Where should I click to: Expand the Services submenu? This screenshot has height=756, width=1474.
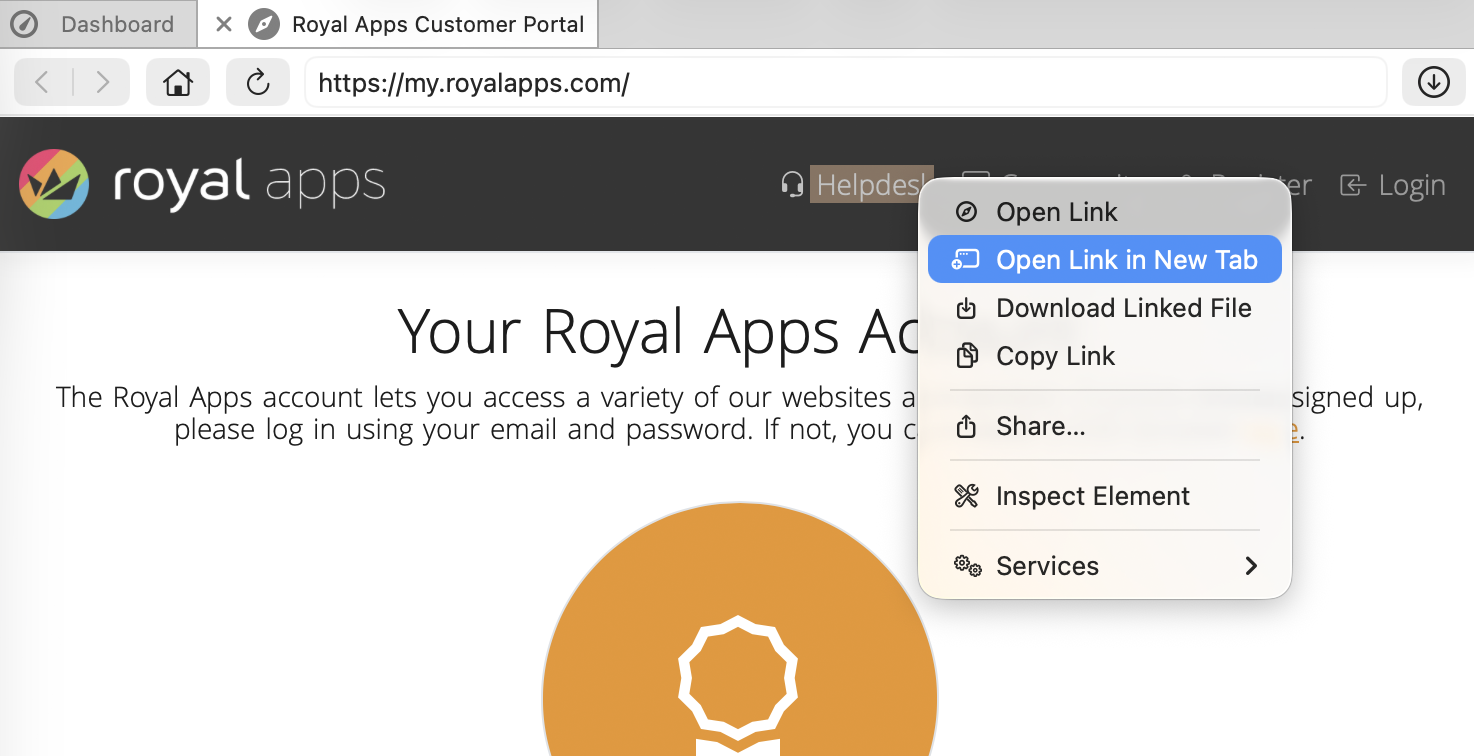pos(1105,566)
